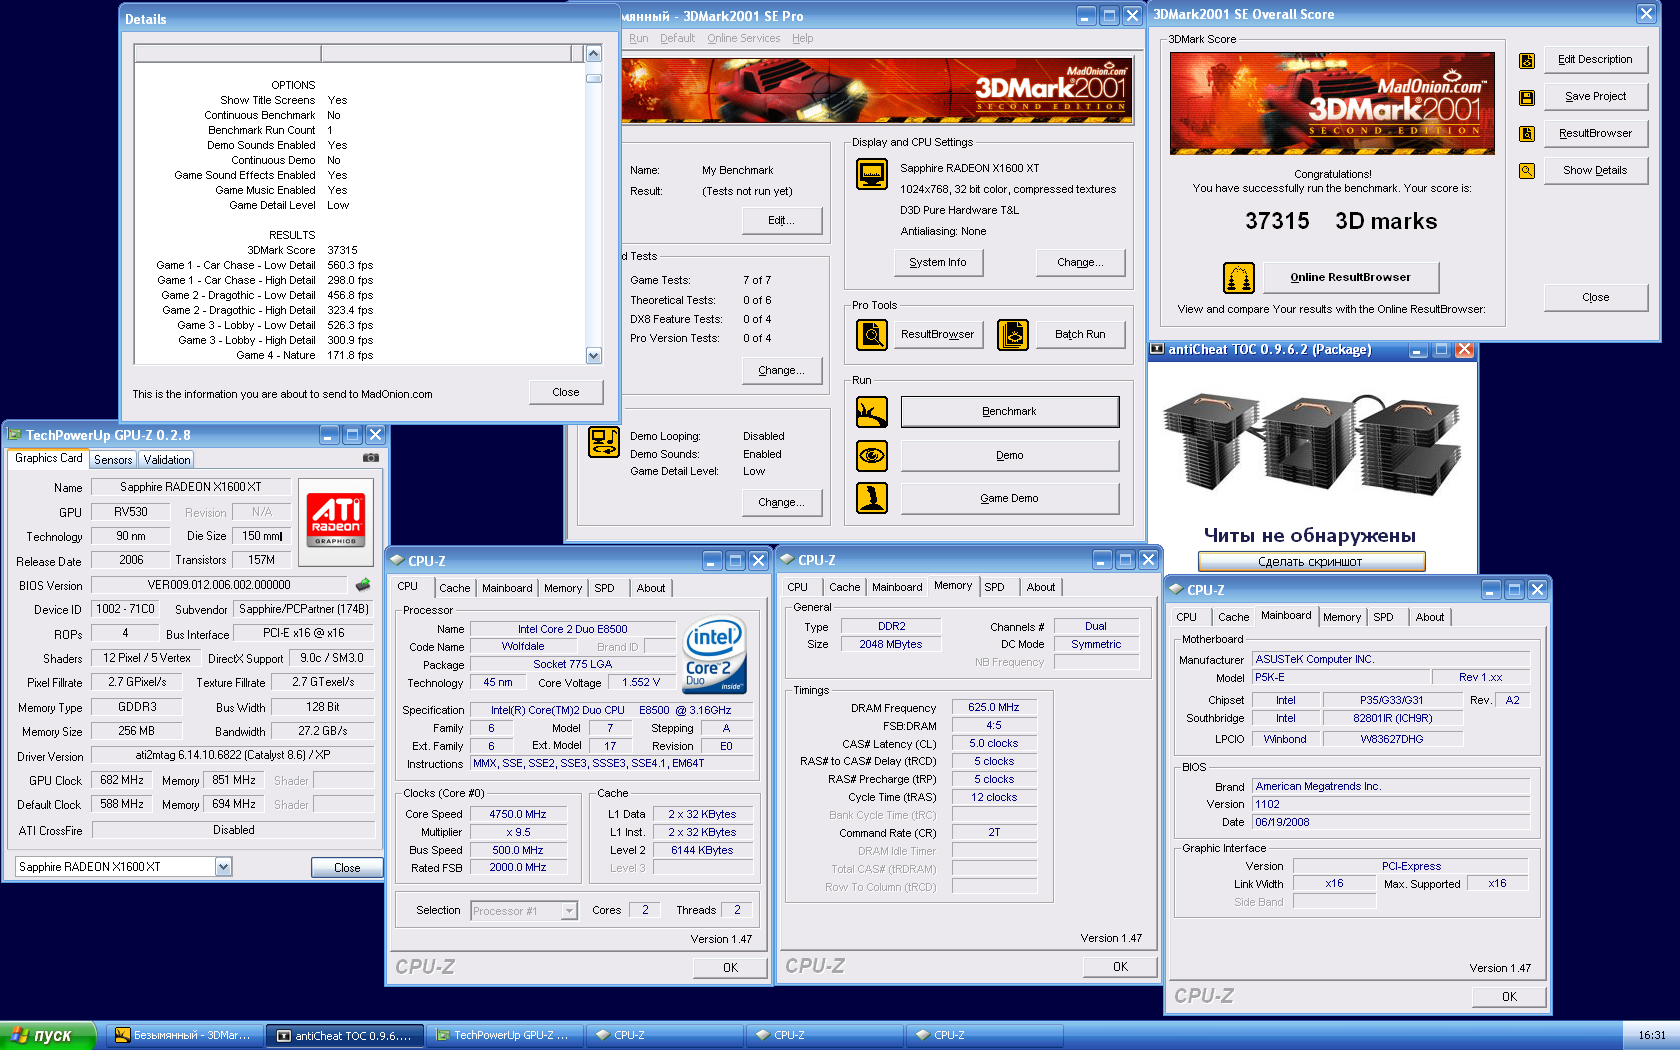The height and width of the screenshot is (1050, 1680).
Task: Click OK in the CPU-Z Mainboard window
Action: click(1509, 997)
